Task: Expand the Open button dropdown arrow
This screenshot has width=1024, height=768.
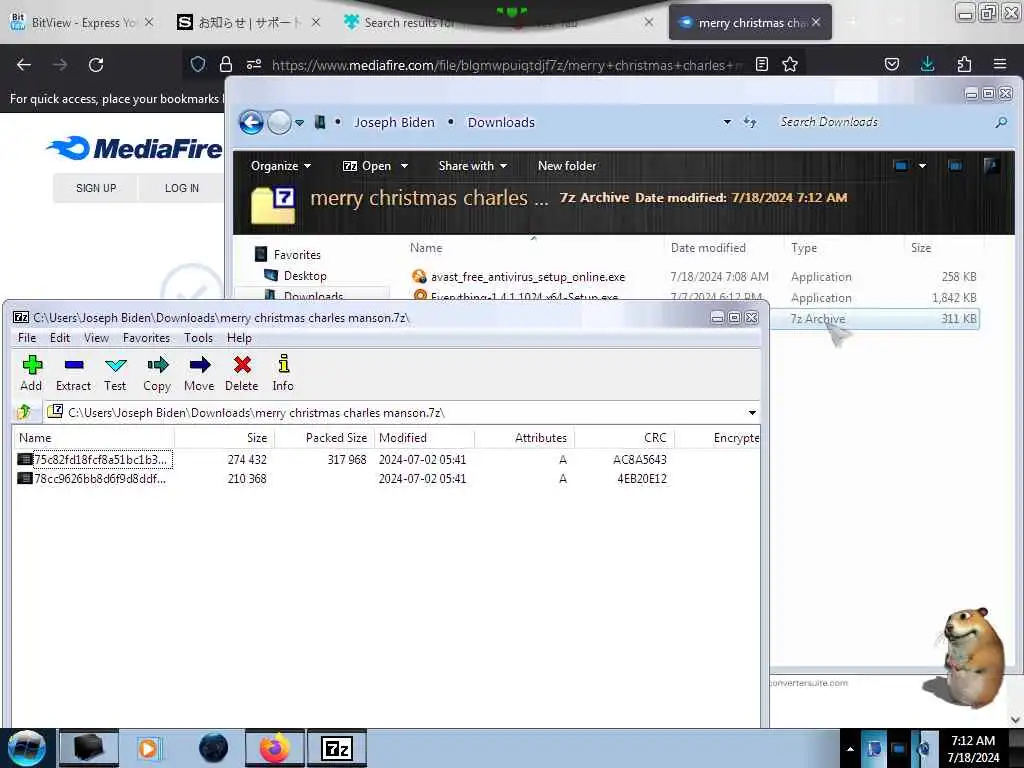Action: (x=404, y=166)
